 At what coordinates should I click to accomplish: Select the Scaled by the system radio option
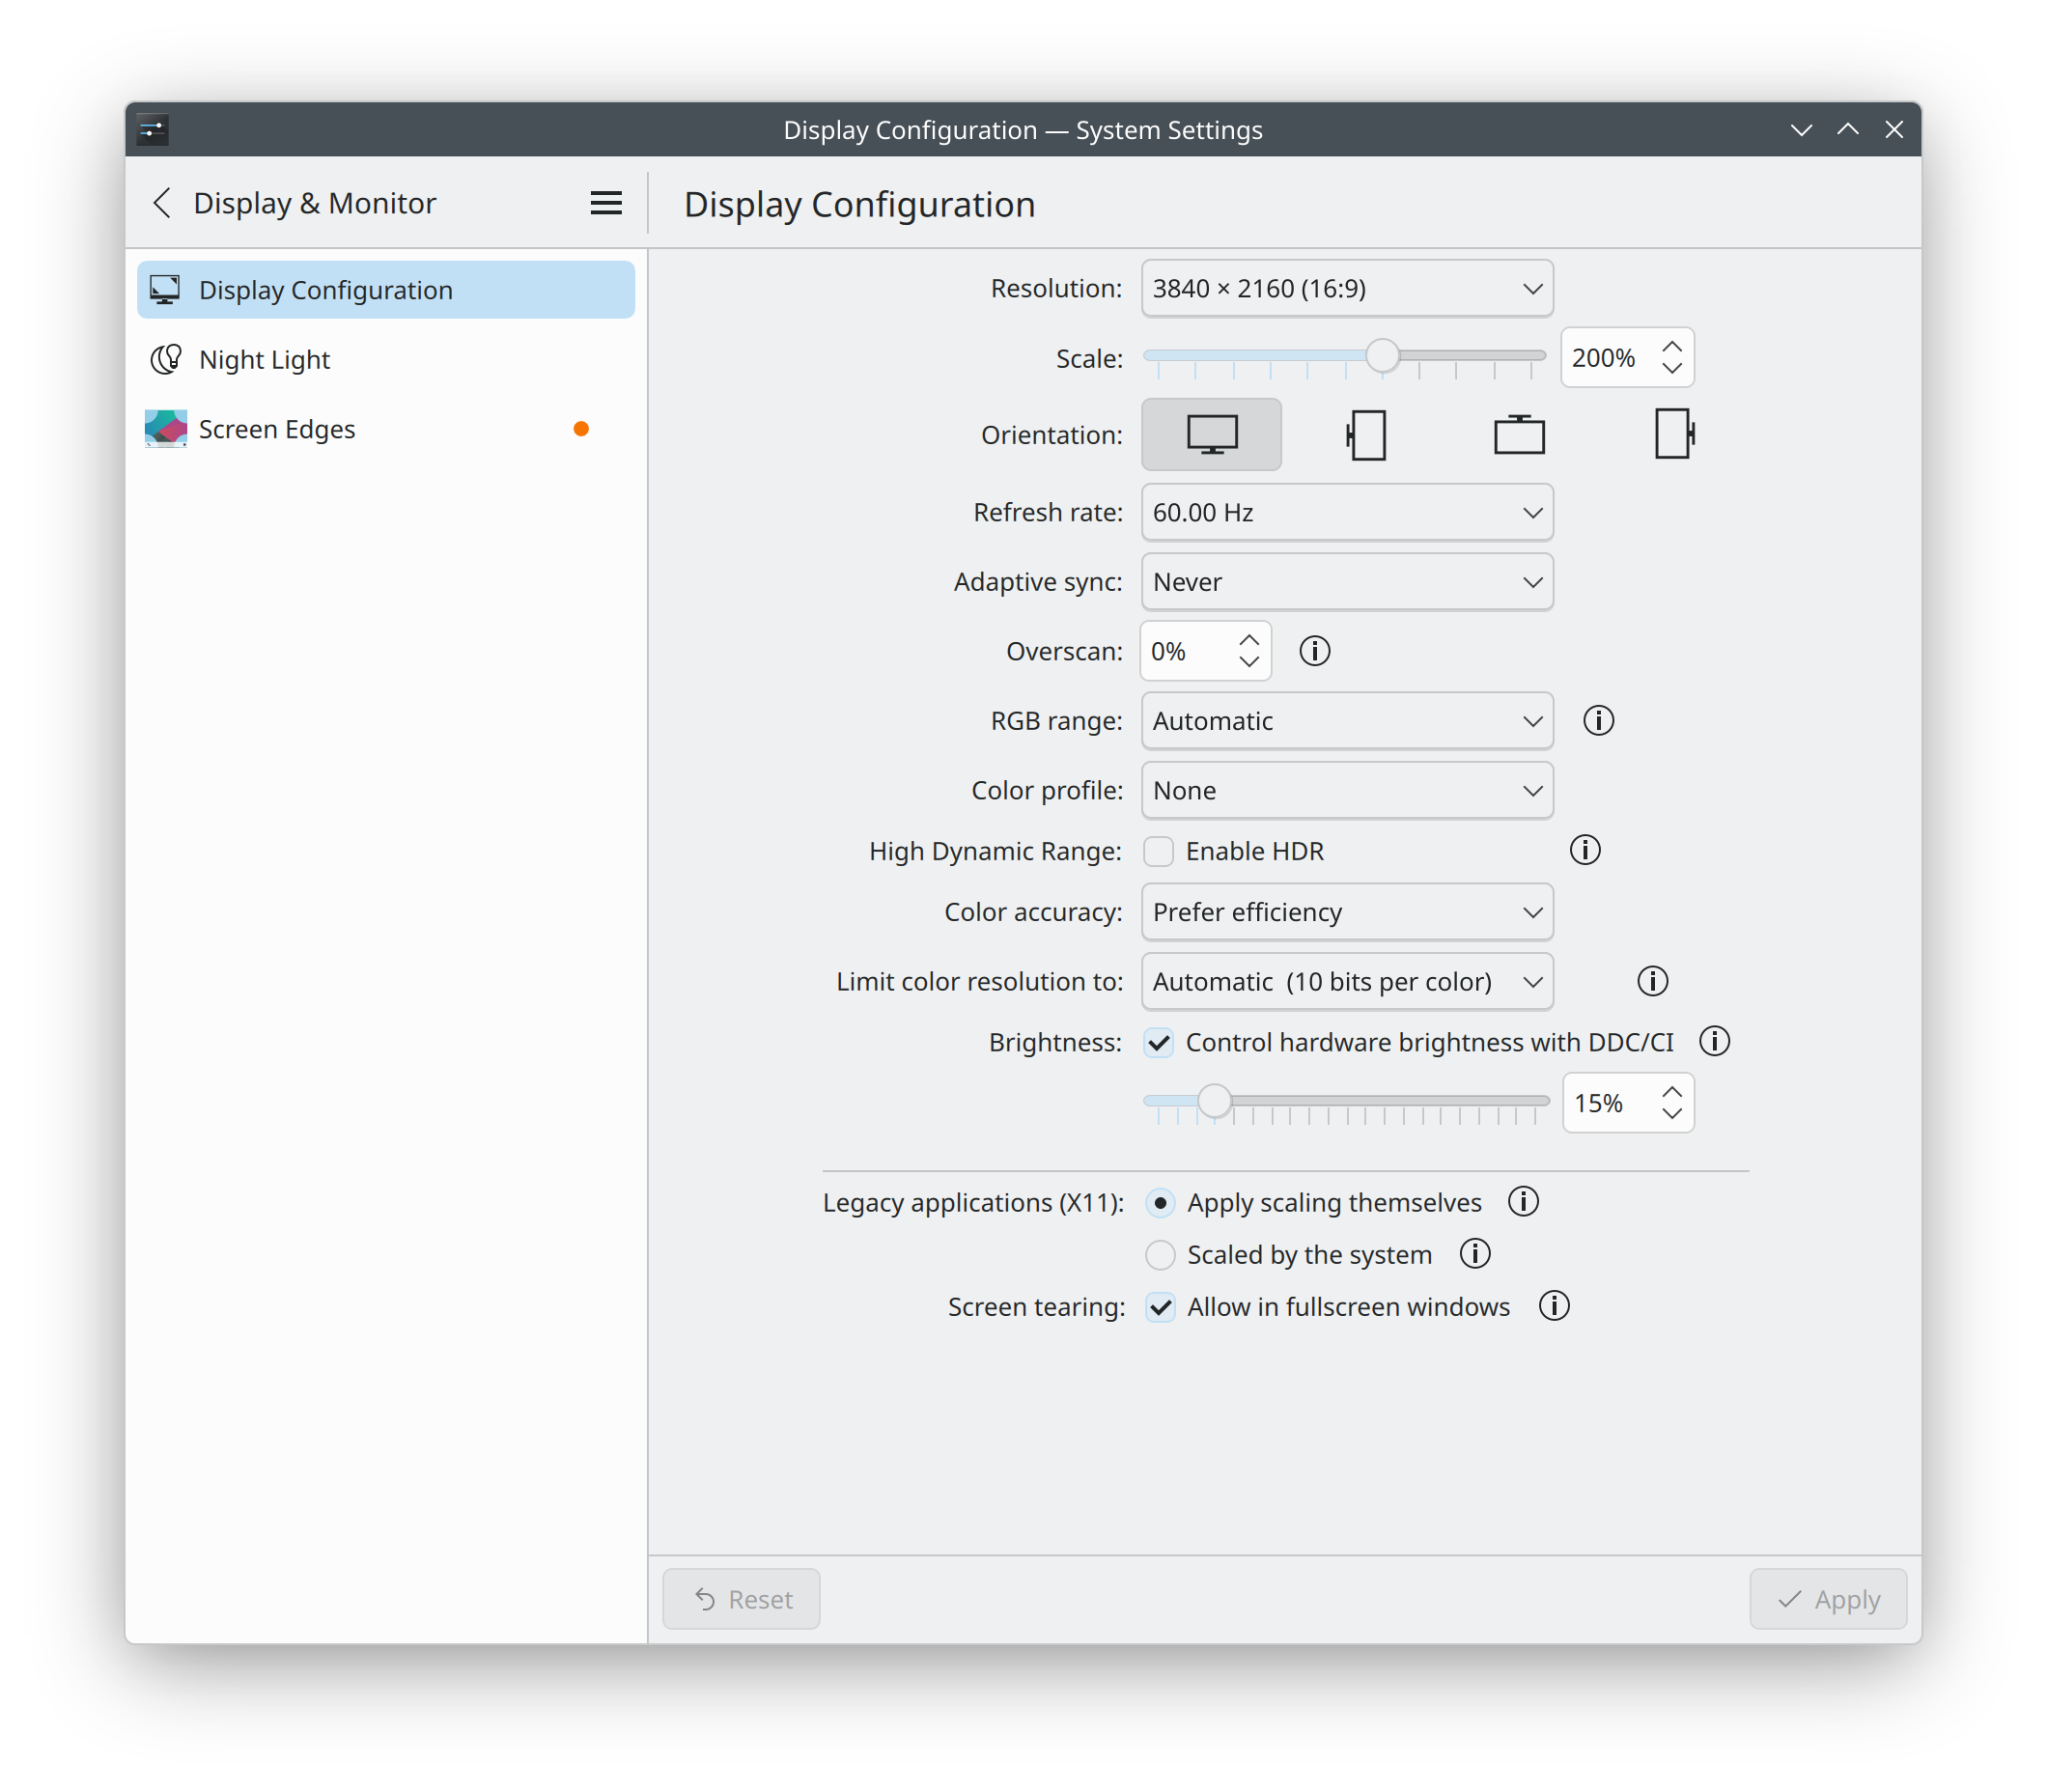coord(1159,1254)
